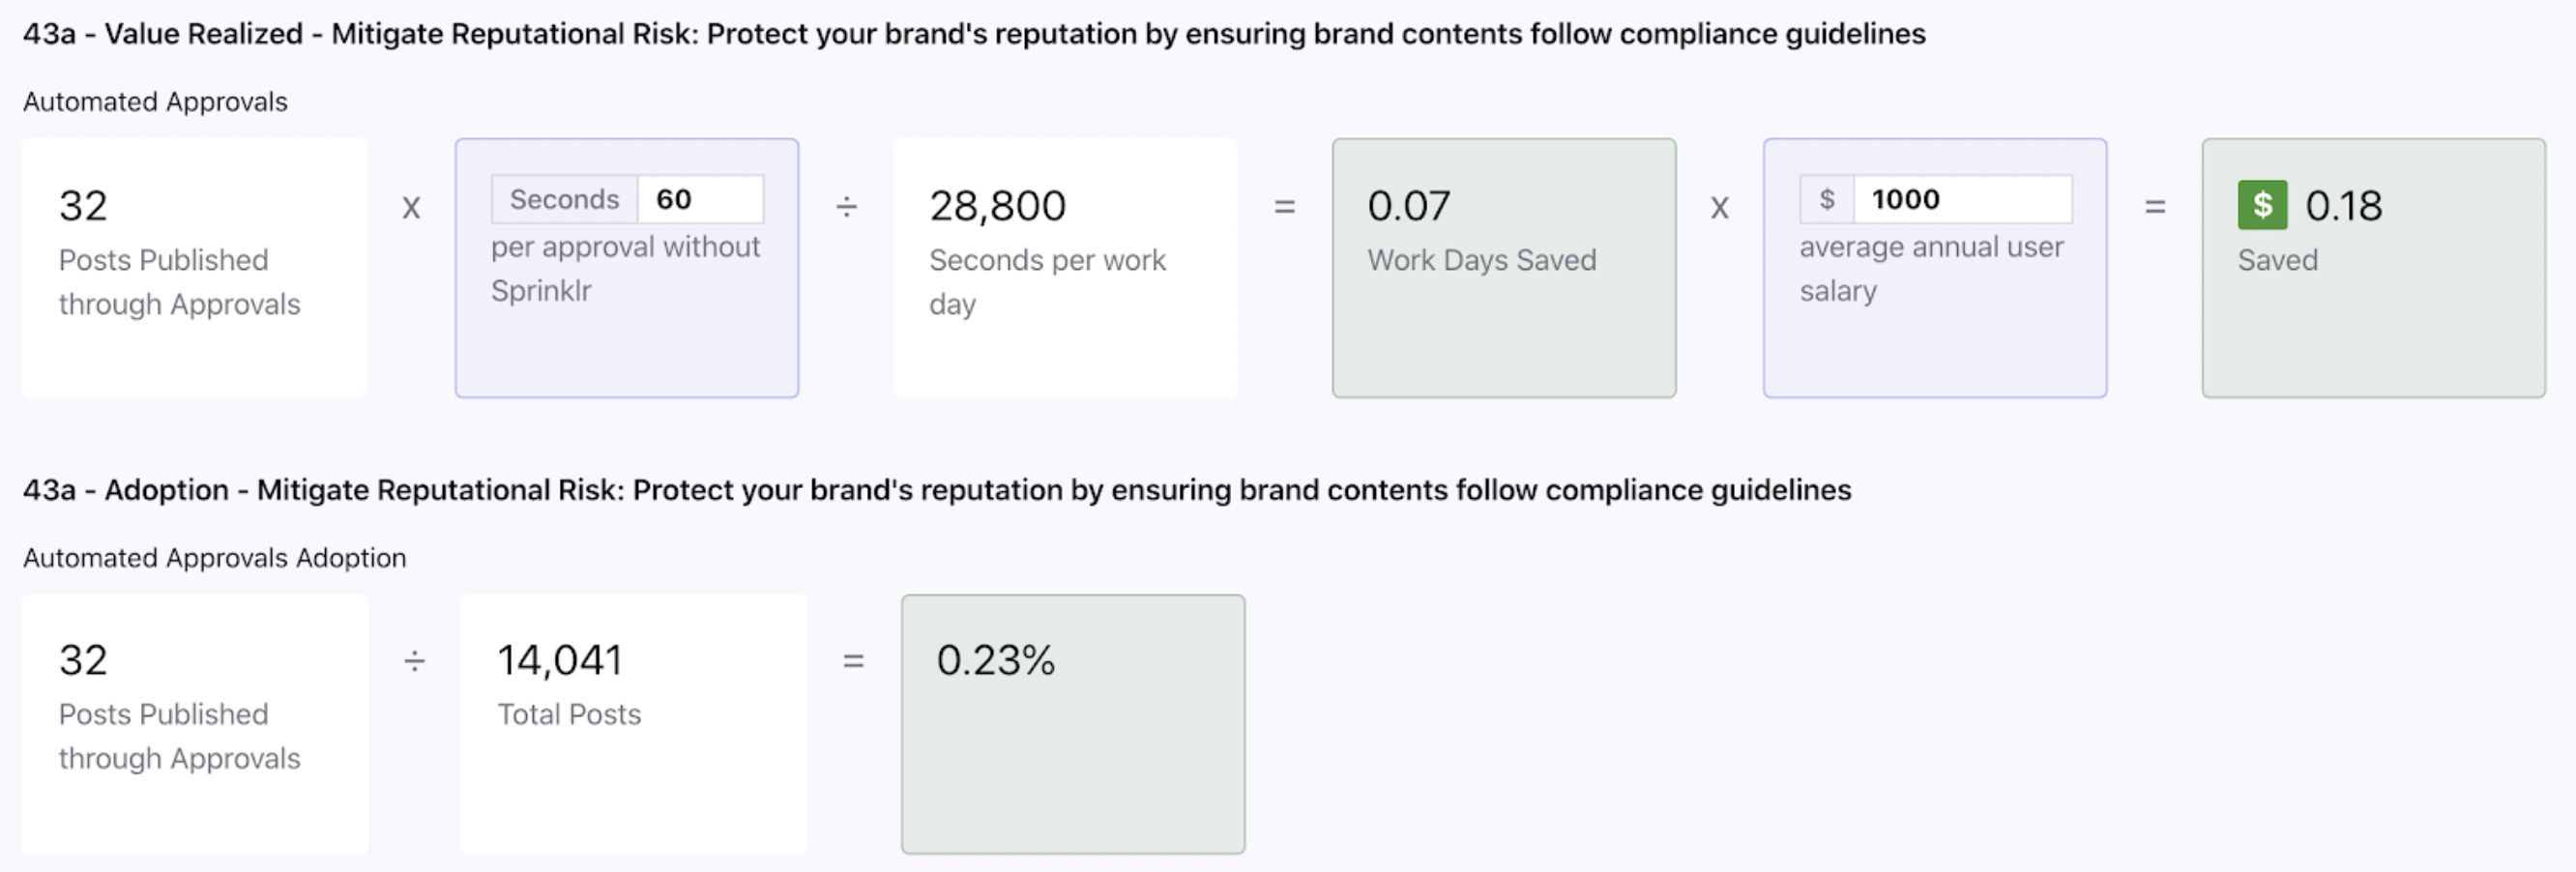Click the dollar sign prefix in salary box
The image size is (2576, 872).
pos(1827,199)
